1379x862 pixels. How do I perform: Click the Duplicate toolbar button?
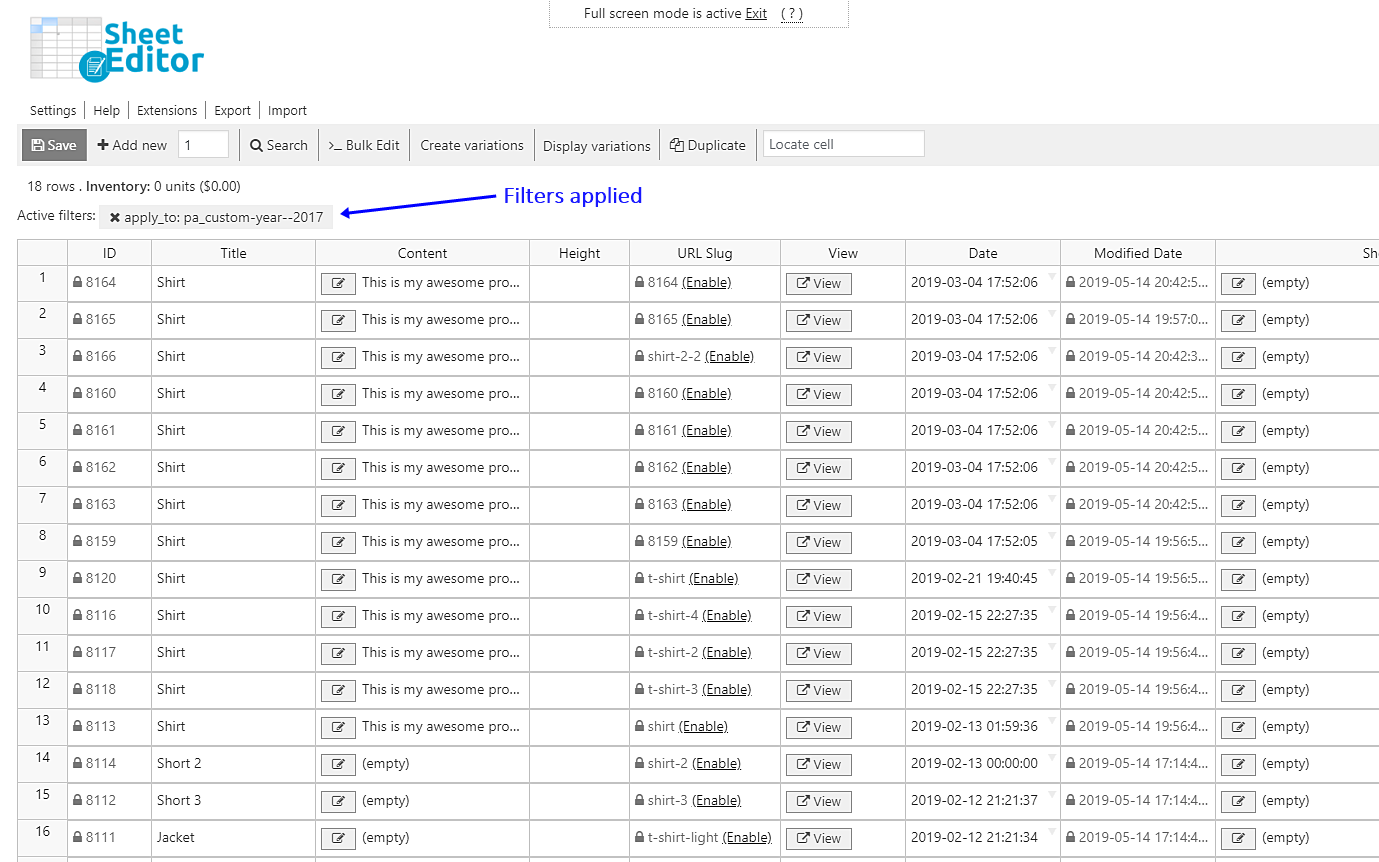coord(707,145)
